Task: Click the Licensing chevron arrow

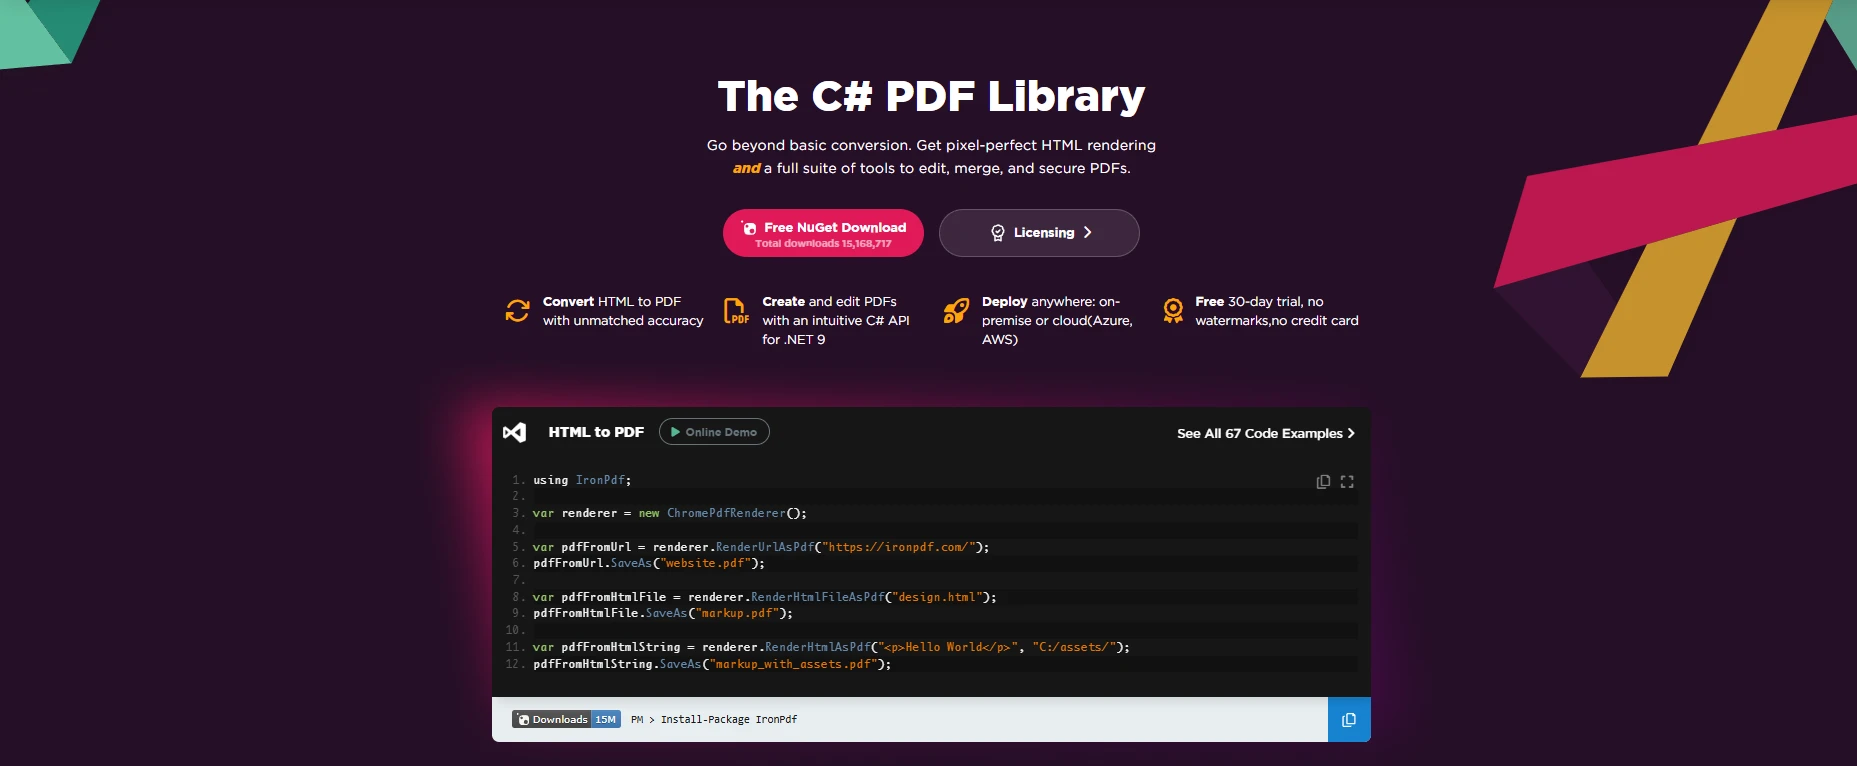Action: click(1088, 233)
